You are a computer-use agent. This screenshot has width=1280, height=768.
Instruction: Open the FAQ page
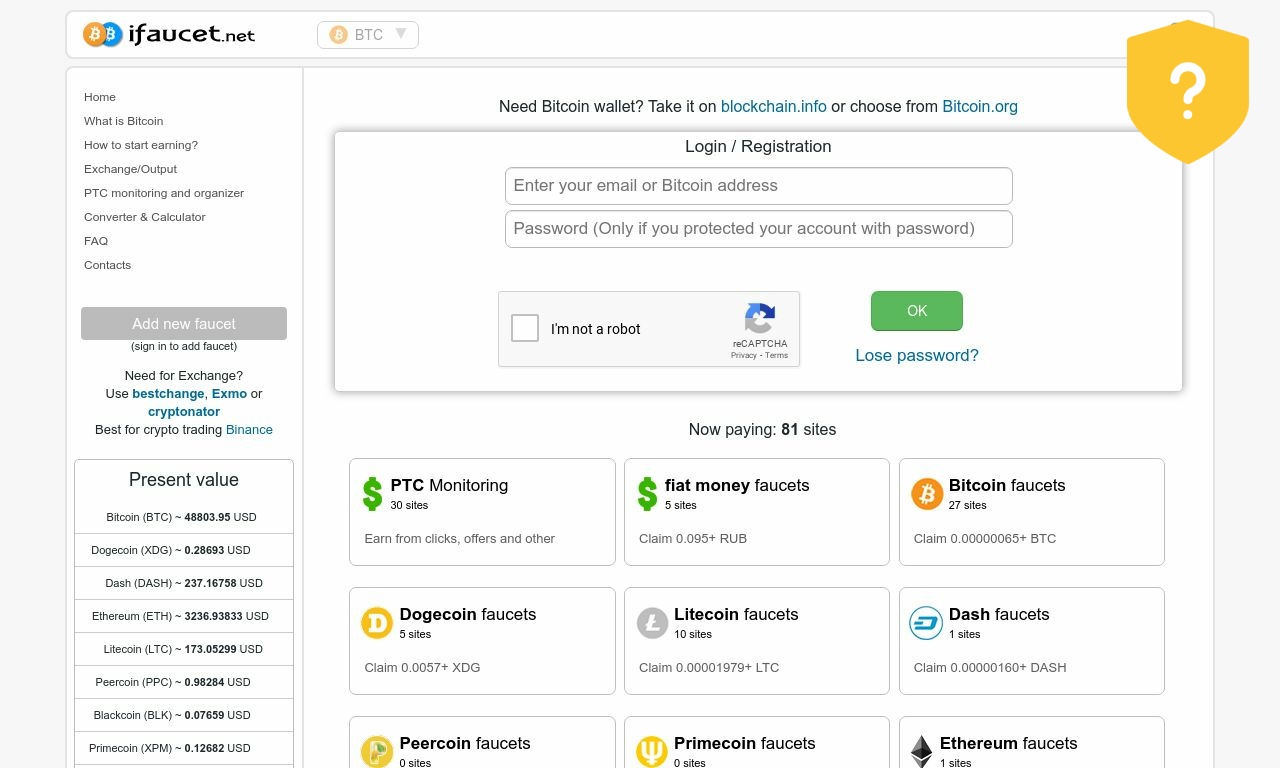(96, 241)
